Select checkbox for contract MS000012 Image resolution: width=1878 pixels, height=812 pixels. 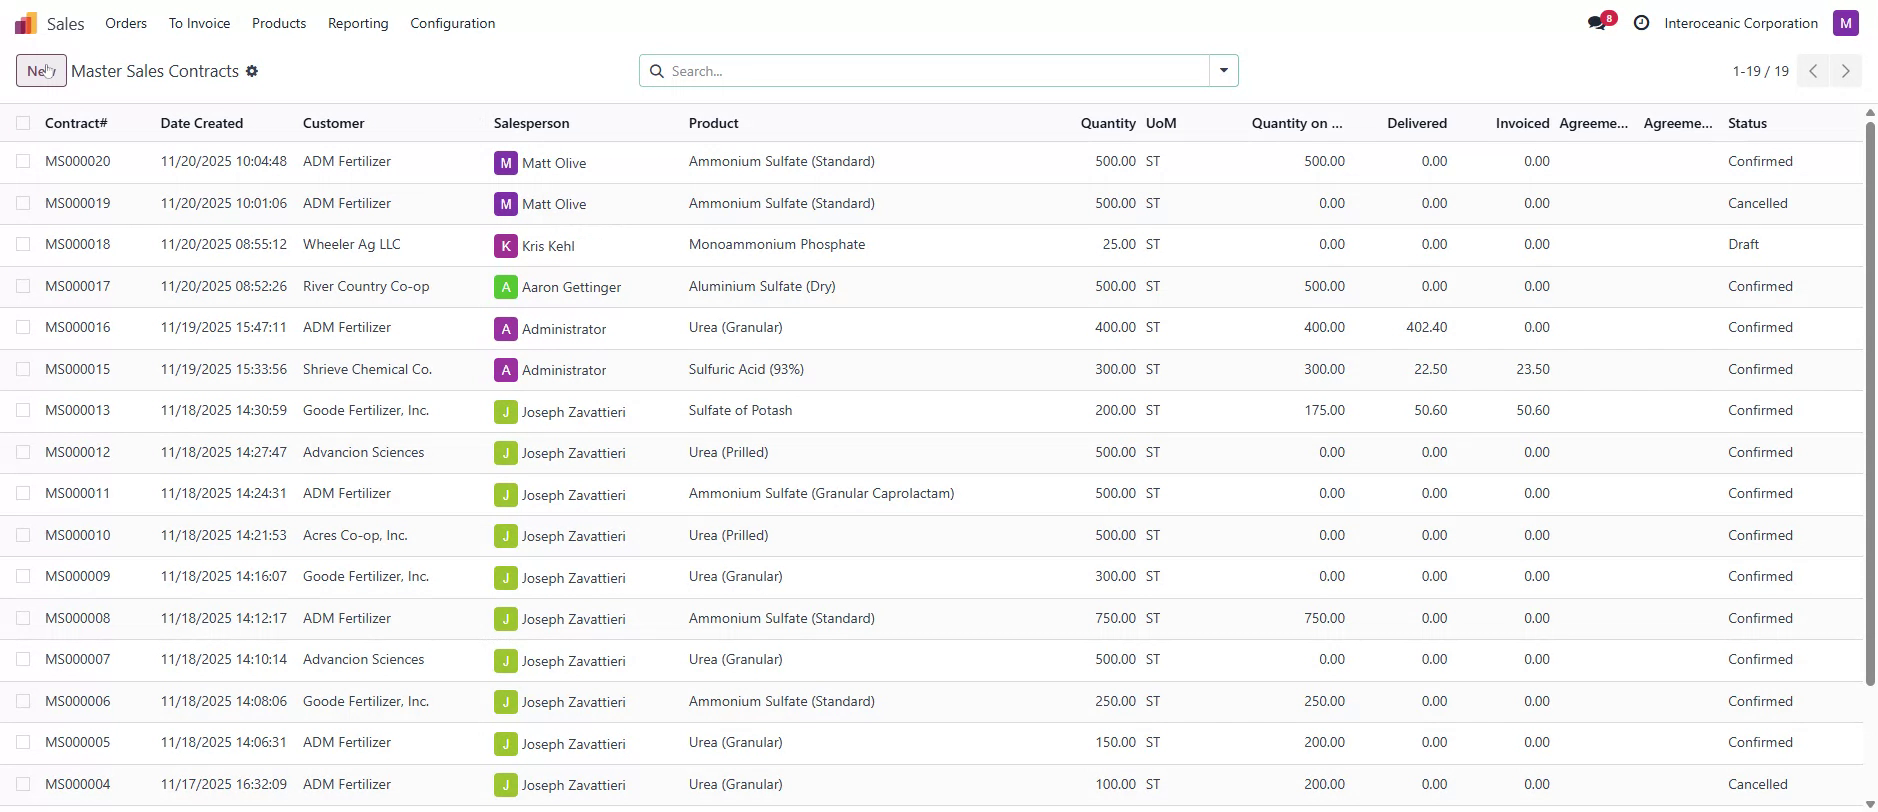pyautogui.click(x=23, y=452)
